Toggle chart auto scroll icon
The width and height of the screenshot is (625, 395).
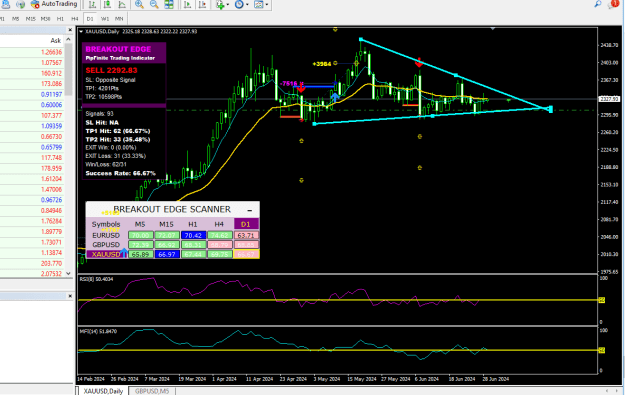pyautogui.click(x=187, y=4)
